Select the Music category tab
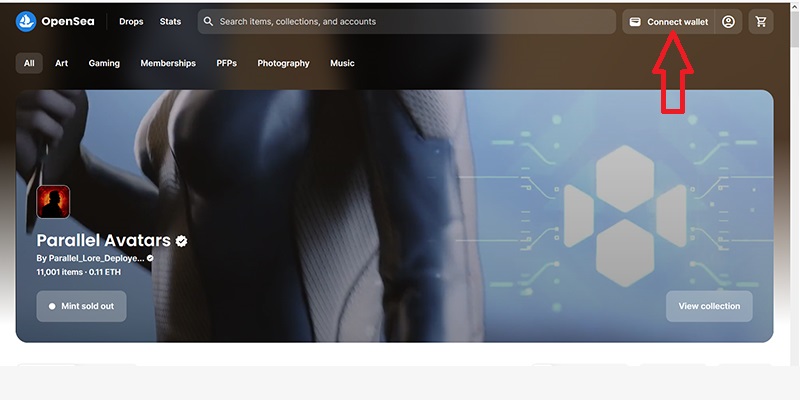Image resolution: width=800 pixels, height=400 pixels. pos(342,63)
